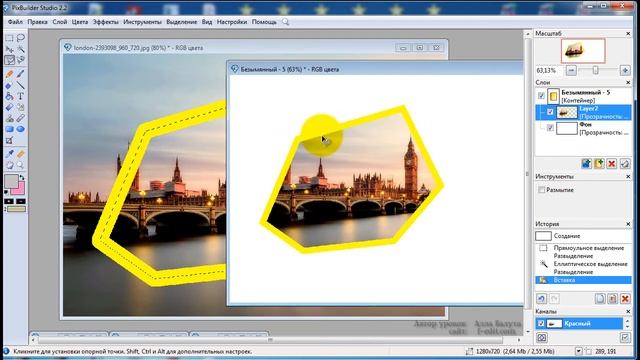Select the Magic wand tool
The image size is (640, 360).
pyautogui.click(x=20, y=49)
